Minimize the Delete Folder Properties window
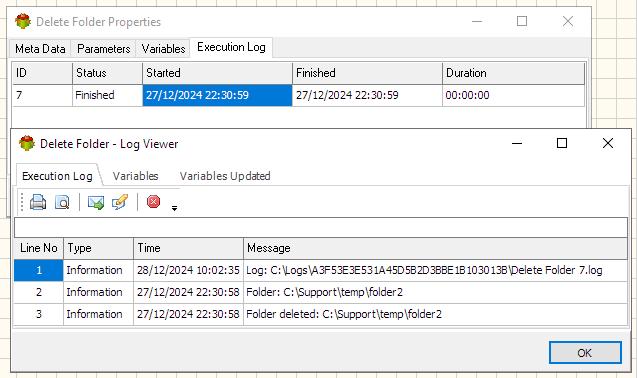The image size is (637, 378). [x=477, y=21]
